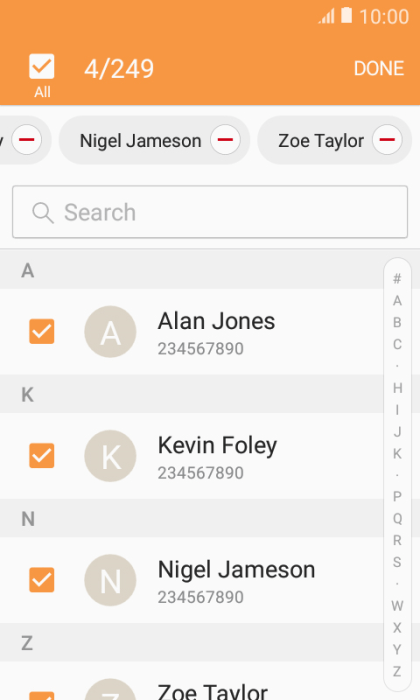Tap DONE to confirm selection
The image size is (420, 700).
[x=379, y=68]
